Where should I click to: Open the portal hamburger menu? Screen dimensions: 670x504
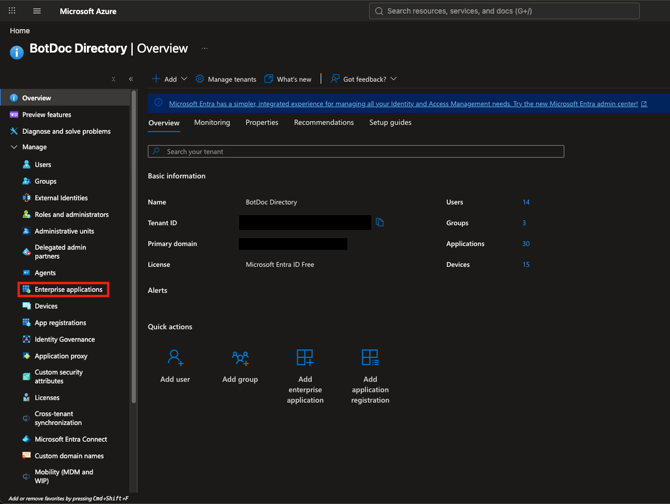pos(37,11)
